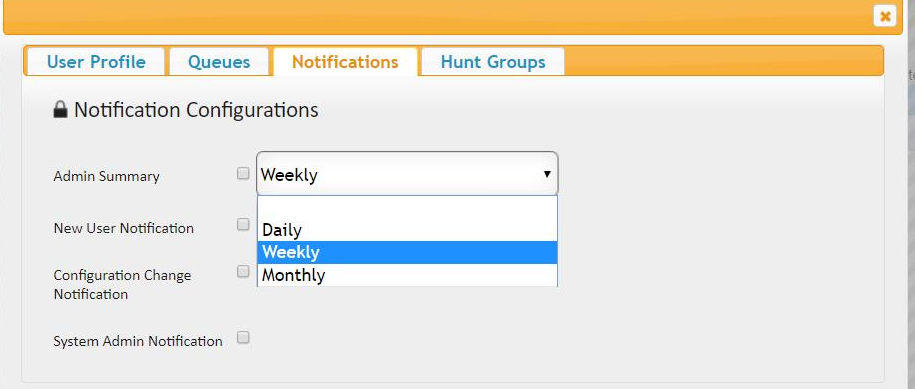Viewport: 915px width, 389px height.
Task: Pick the highlighted Weekly option
Action: pyautogui.click(x=407, y=253)
